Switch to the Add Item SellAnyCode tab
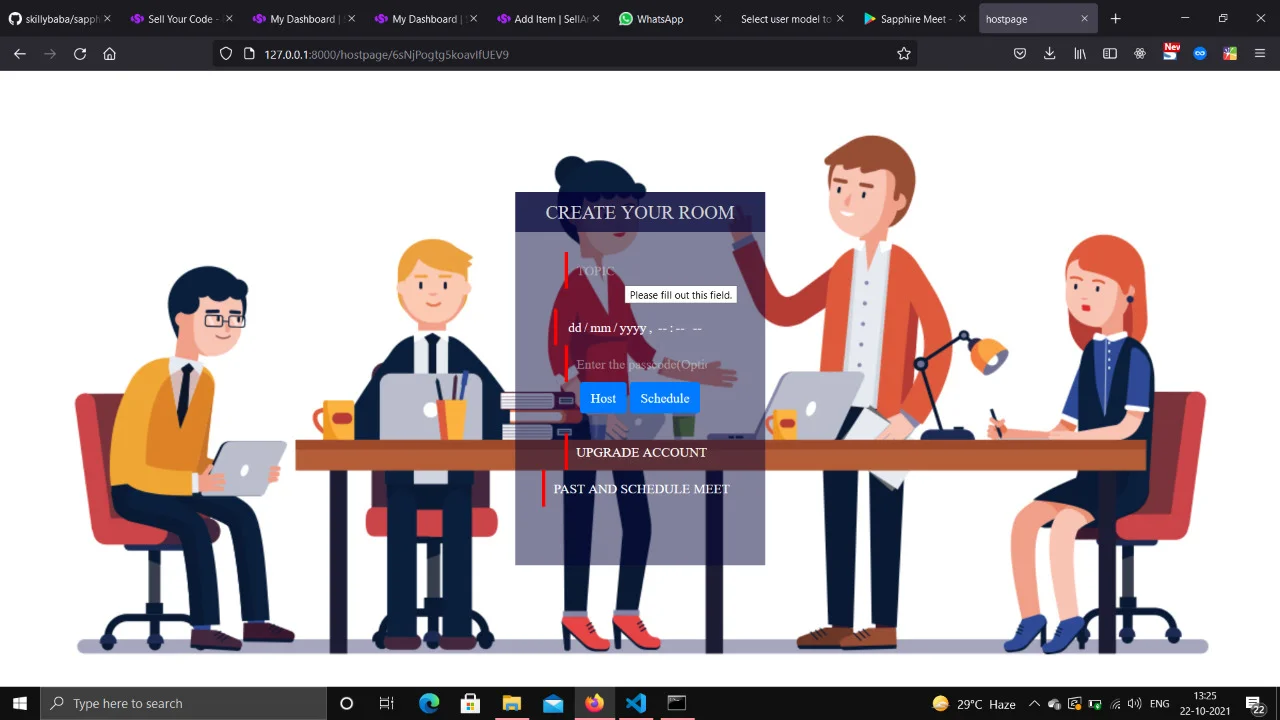 coord(547,19)
